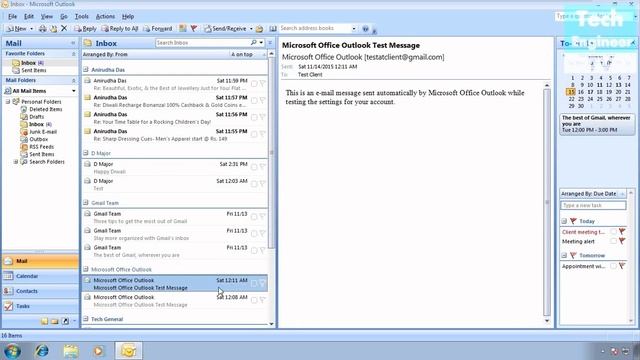
Task: Click the Categorize icon in toolbar
Action: tap(183, 29)
